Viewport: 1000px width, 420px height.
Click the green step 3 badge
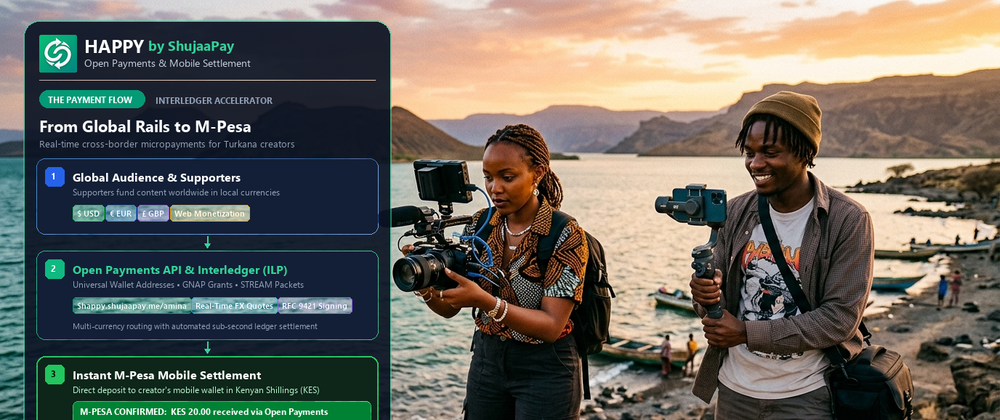pos(55,375)
